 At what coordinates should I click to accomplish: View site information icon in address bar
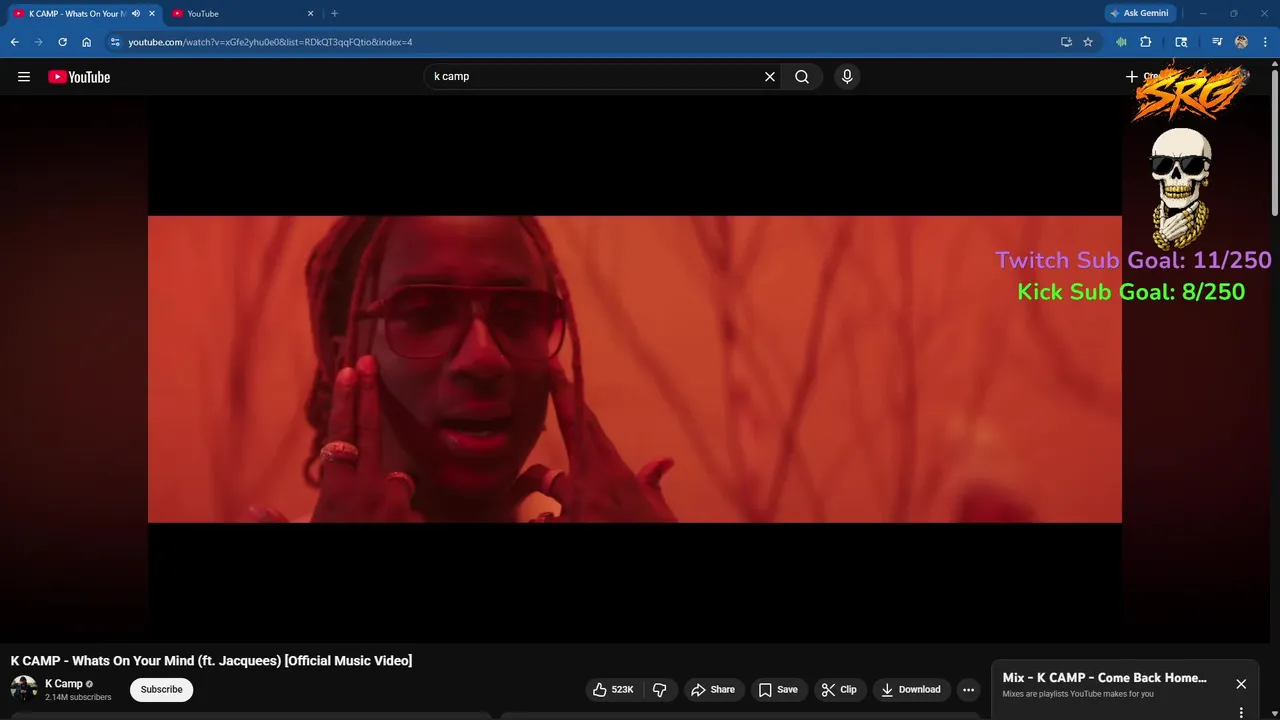pos(115,42)
